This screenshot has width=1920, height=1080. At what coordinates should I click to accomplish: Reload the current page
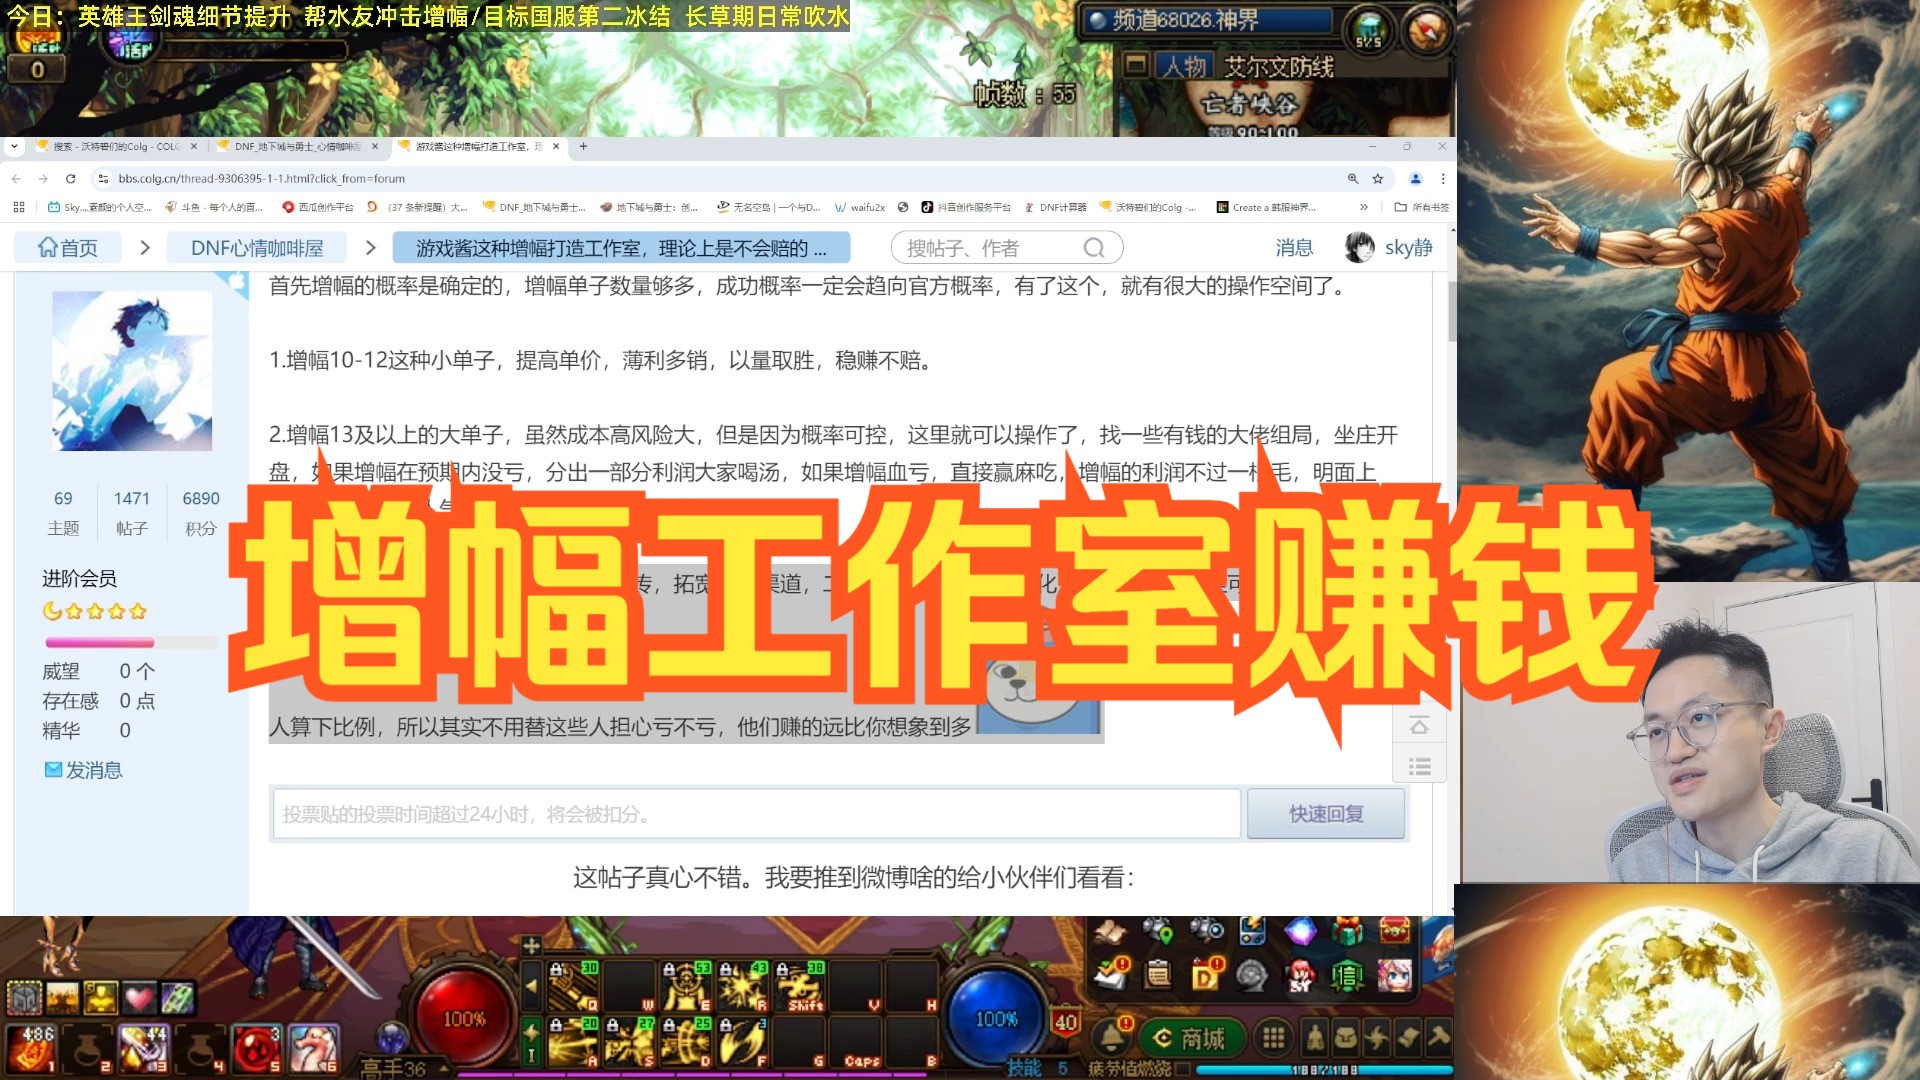pos(70,178)
